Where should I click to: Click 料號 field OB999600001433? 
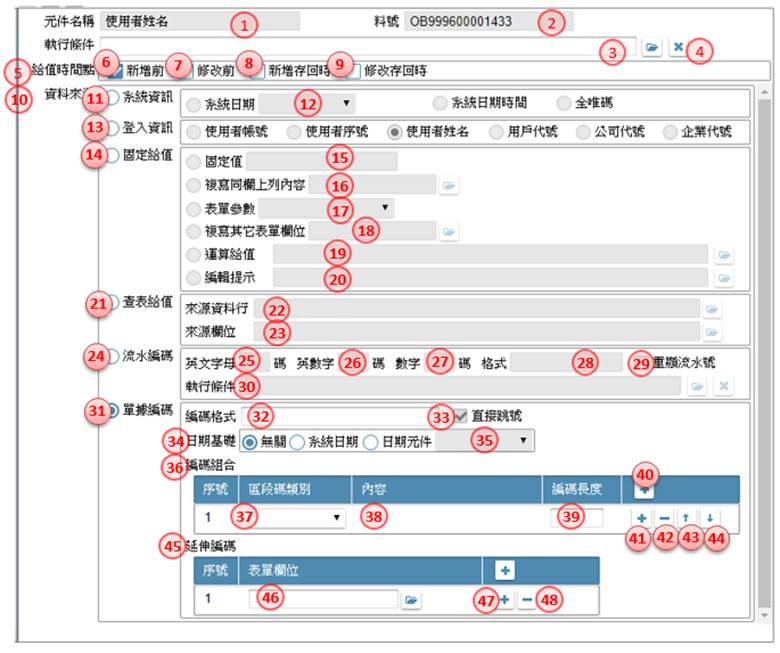(x=488, y=21)
